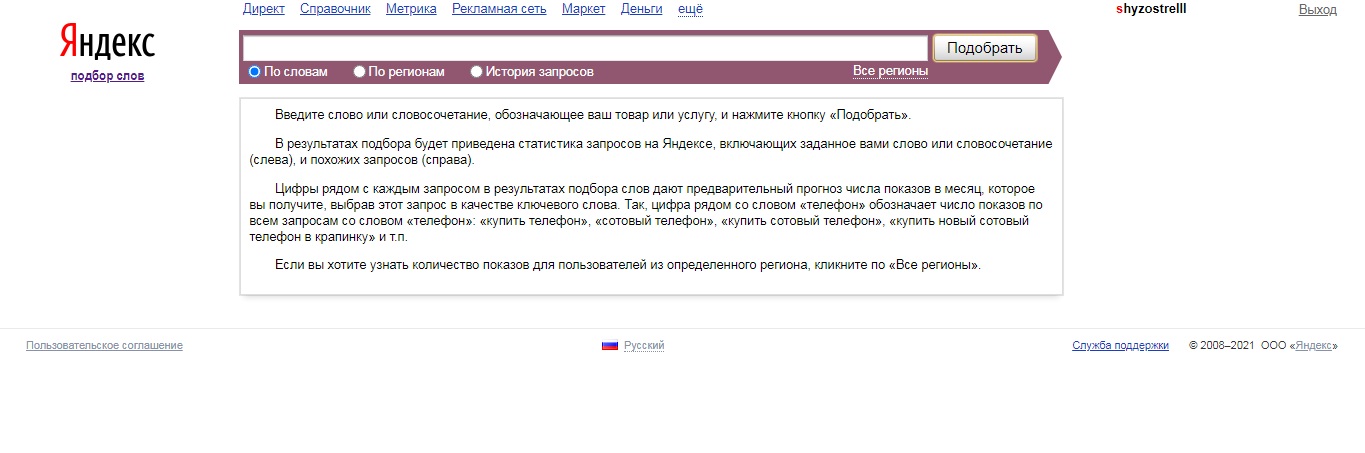Click the «Русский» language link

pos(644,346)
